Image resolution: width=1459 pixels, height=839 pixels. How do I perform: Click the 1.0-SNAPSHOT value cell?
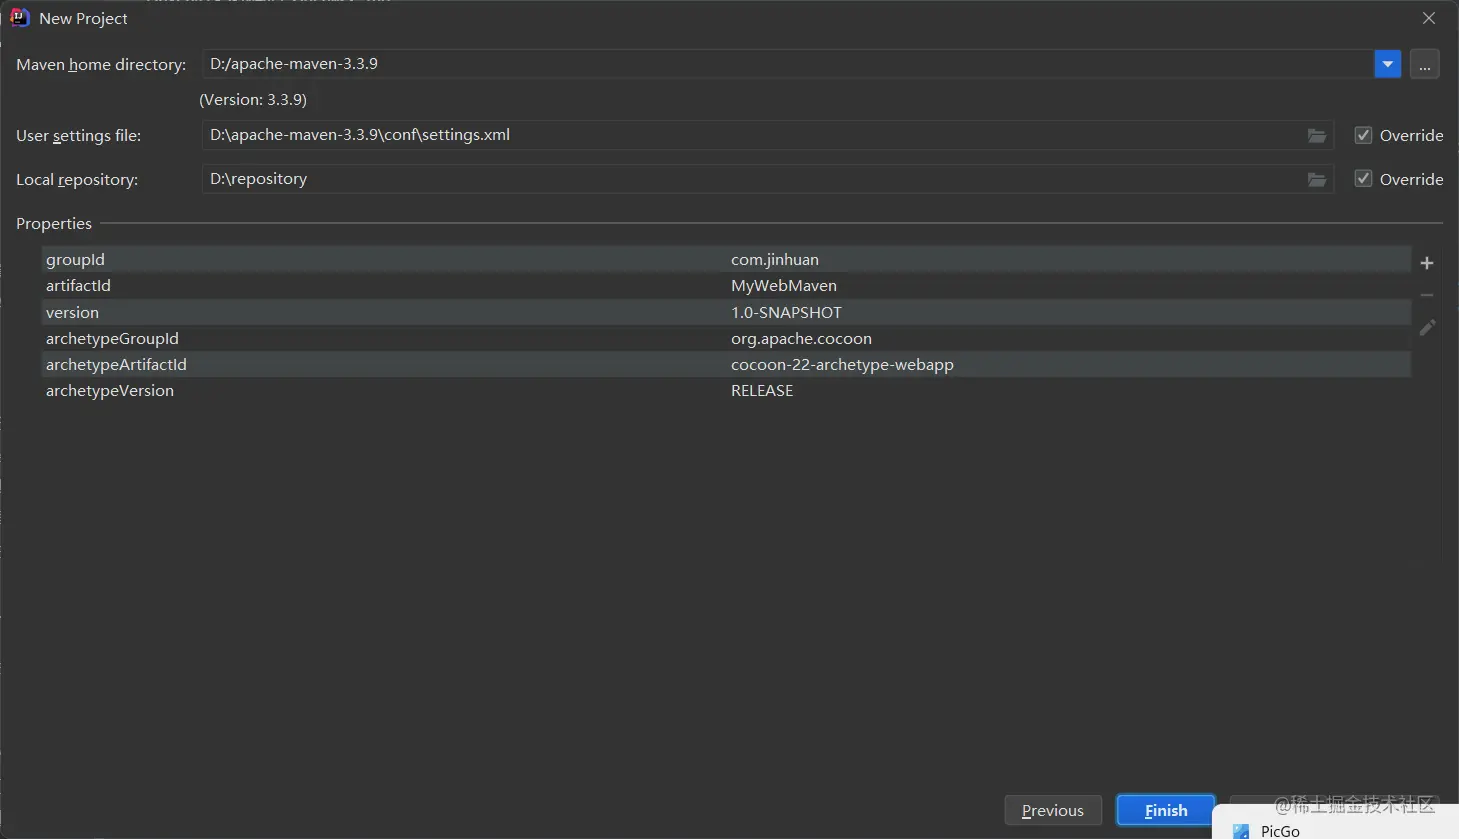786,312
